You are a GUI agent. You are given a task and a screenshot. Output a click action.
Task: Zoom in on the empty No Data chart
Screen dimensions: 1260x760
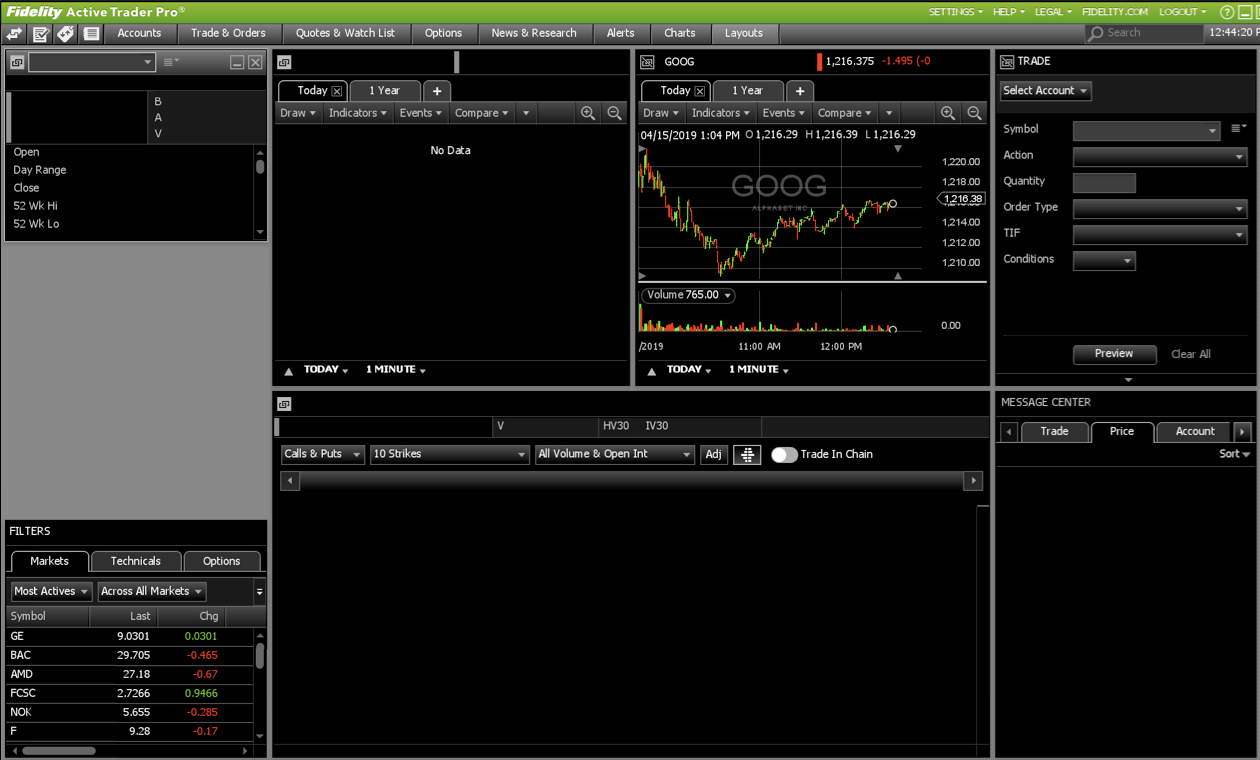pyautogui.click(x=588, y=113)
